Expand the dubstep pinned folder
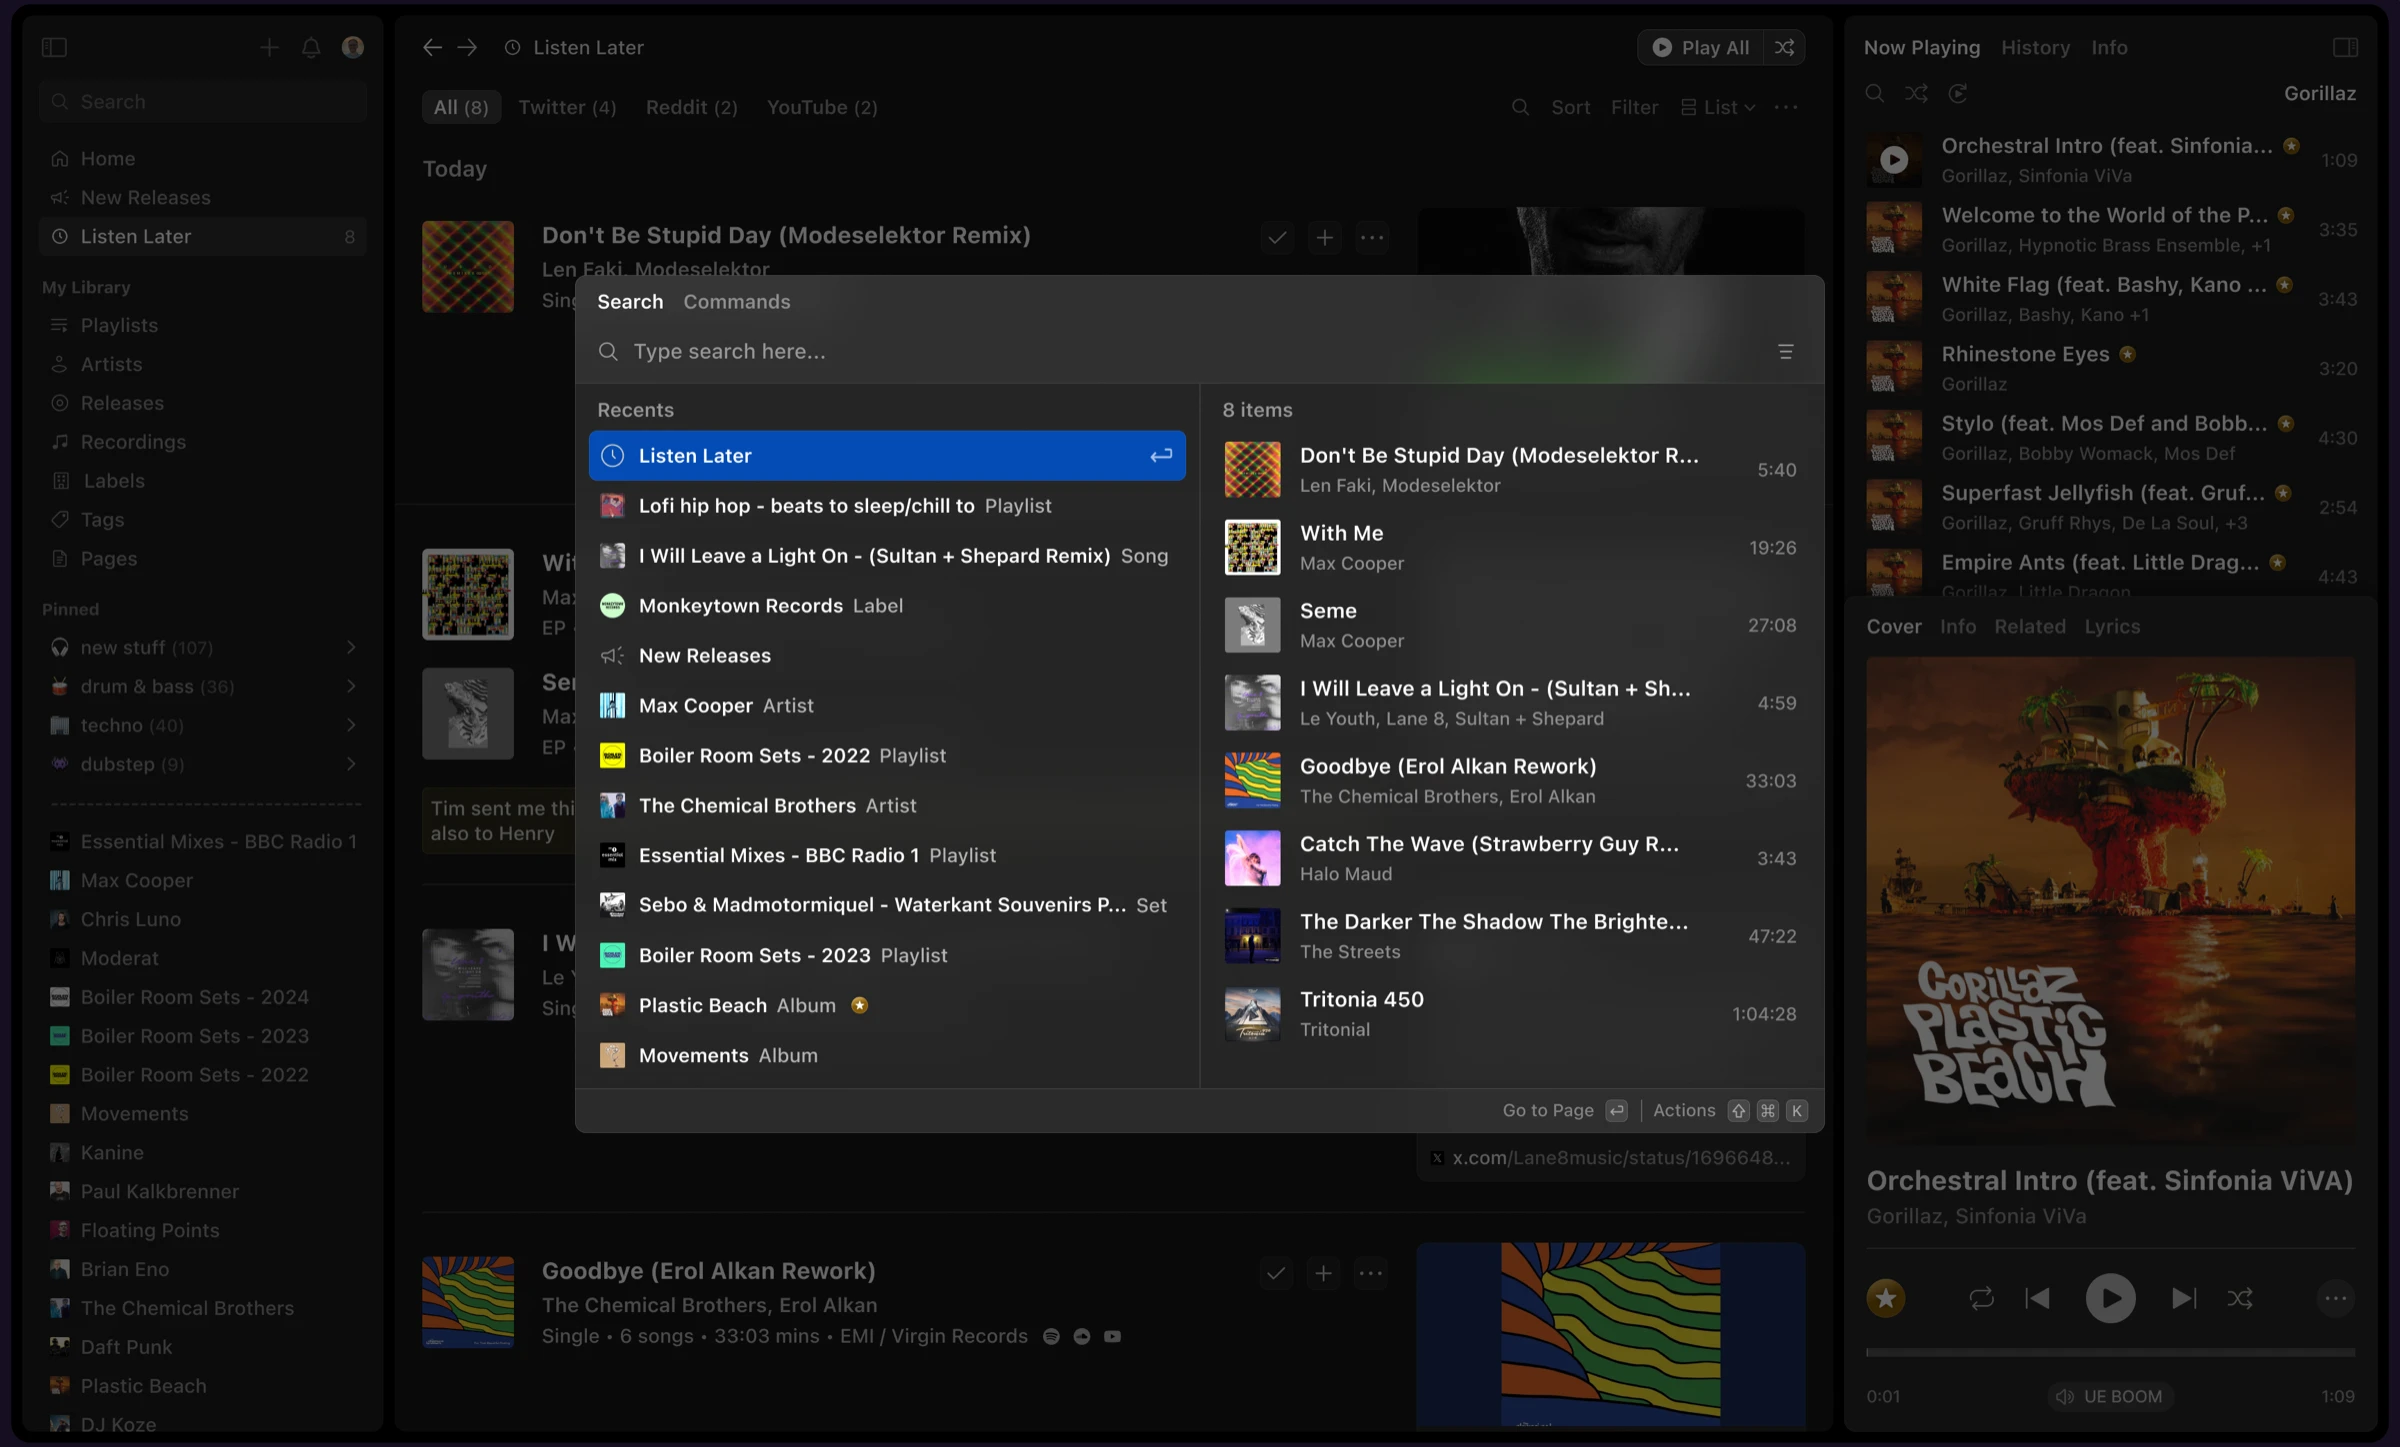Image resolution: width=2400 pixels, height=1447 pixels. click(x=351, y=764)
